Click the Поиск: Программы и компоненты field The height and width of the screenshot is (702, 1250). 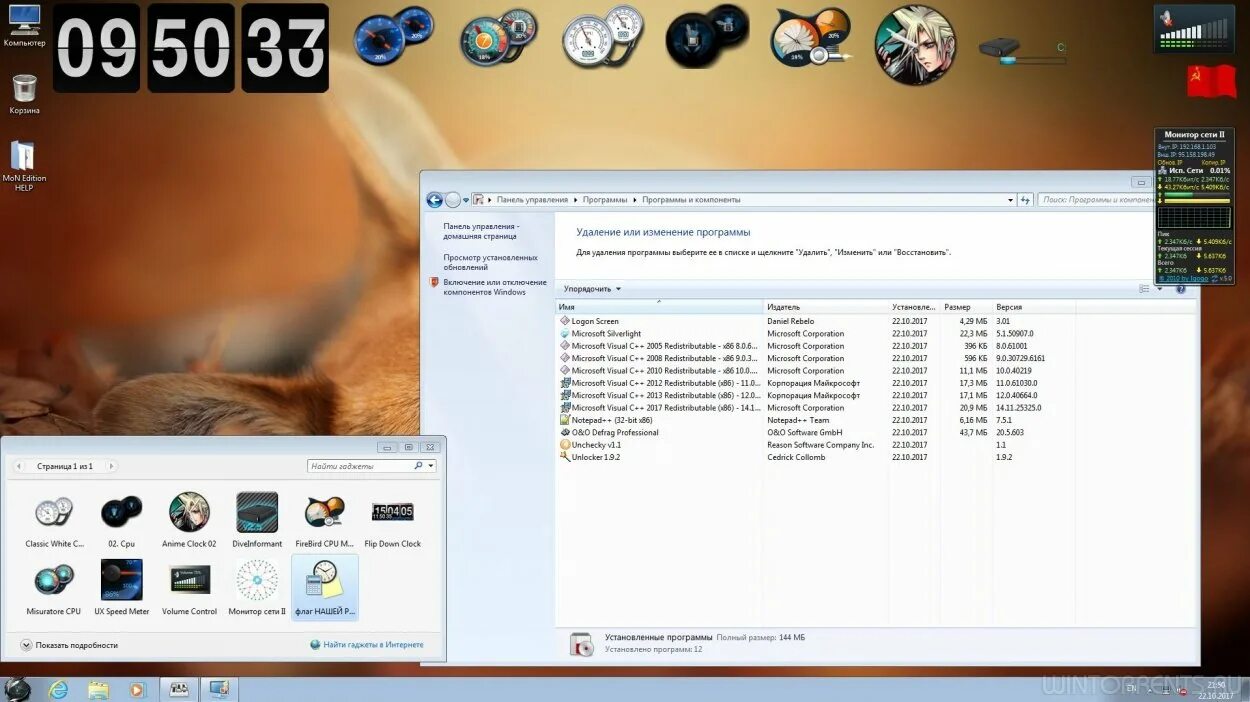1095,200
